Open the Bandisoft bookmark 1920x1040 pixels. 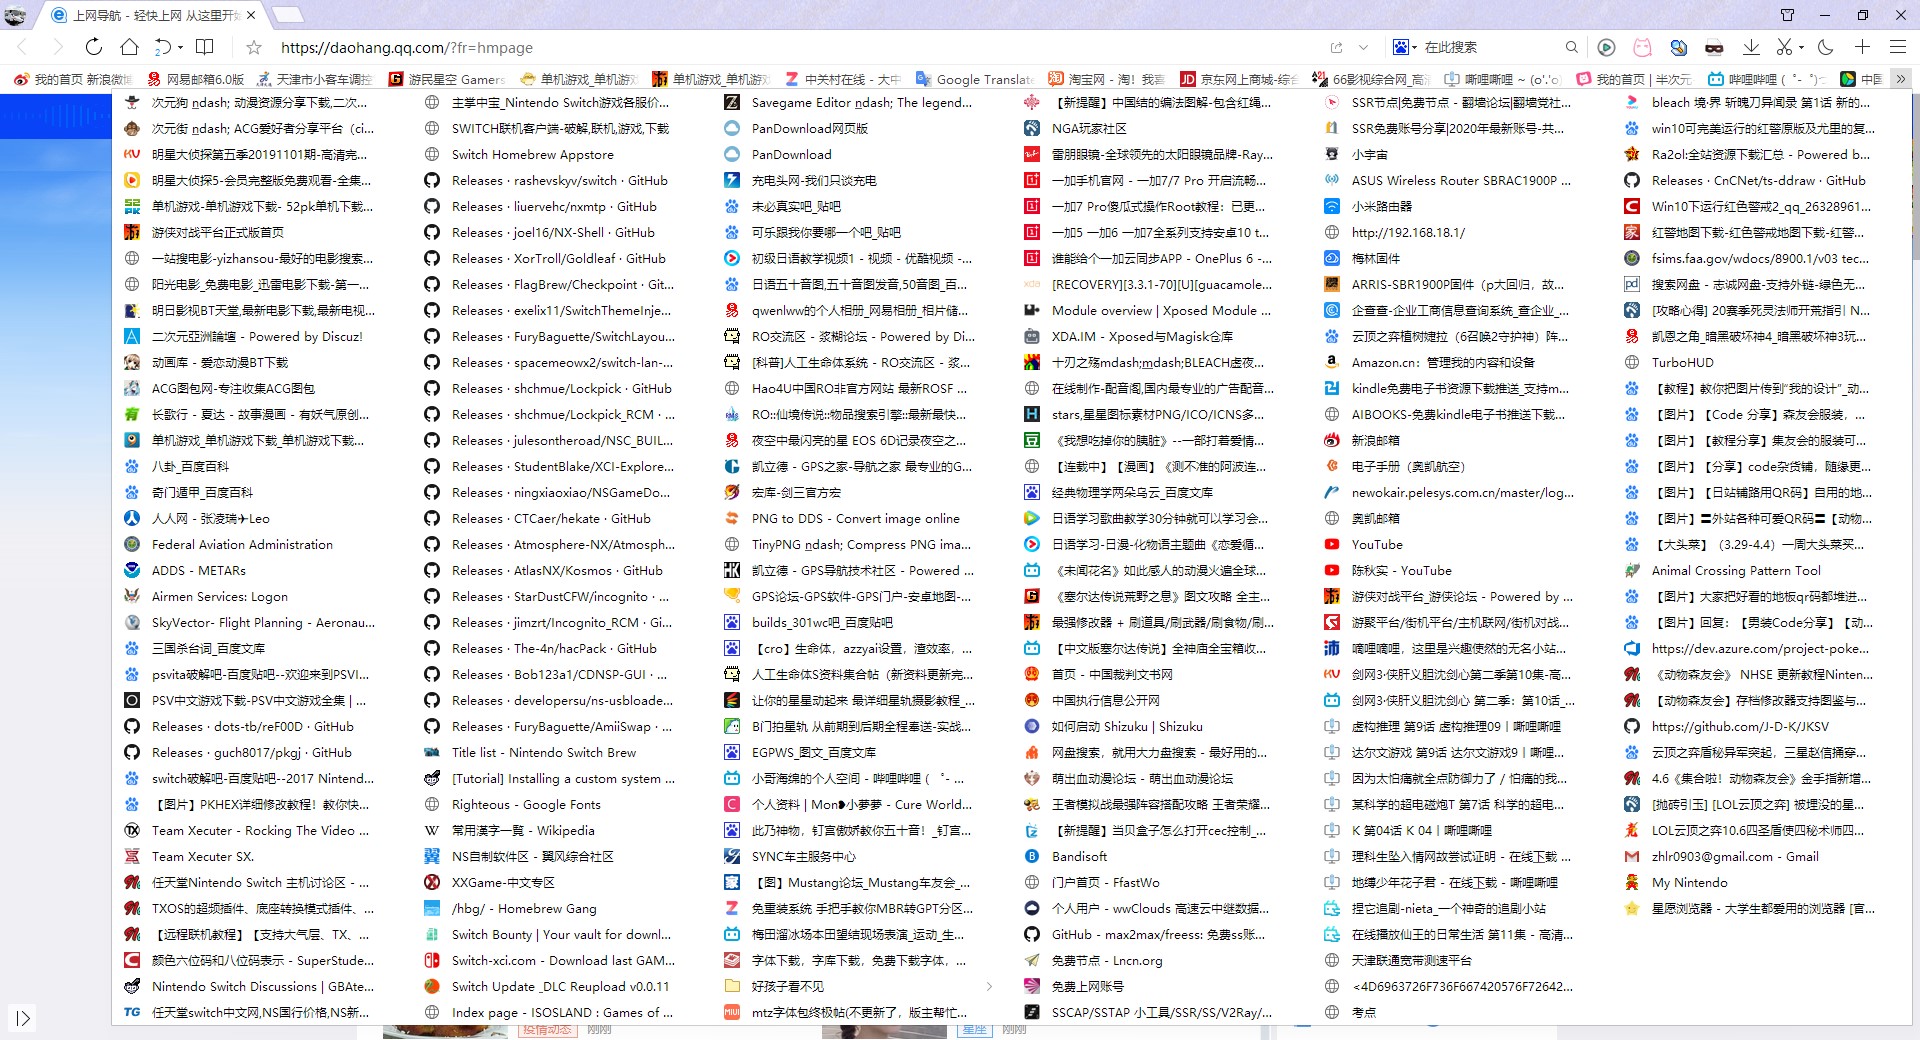(1066, 856)
